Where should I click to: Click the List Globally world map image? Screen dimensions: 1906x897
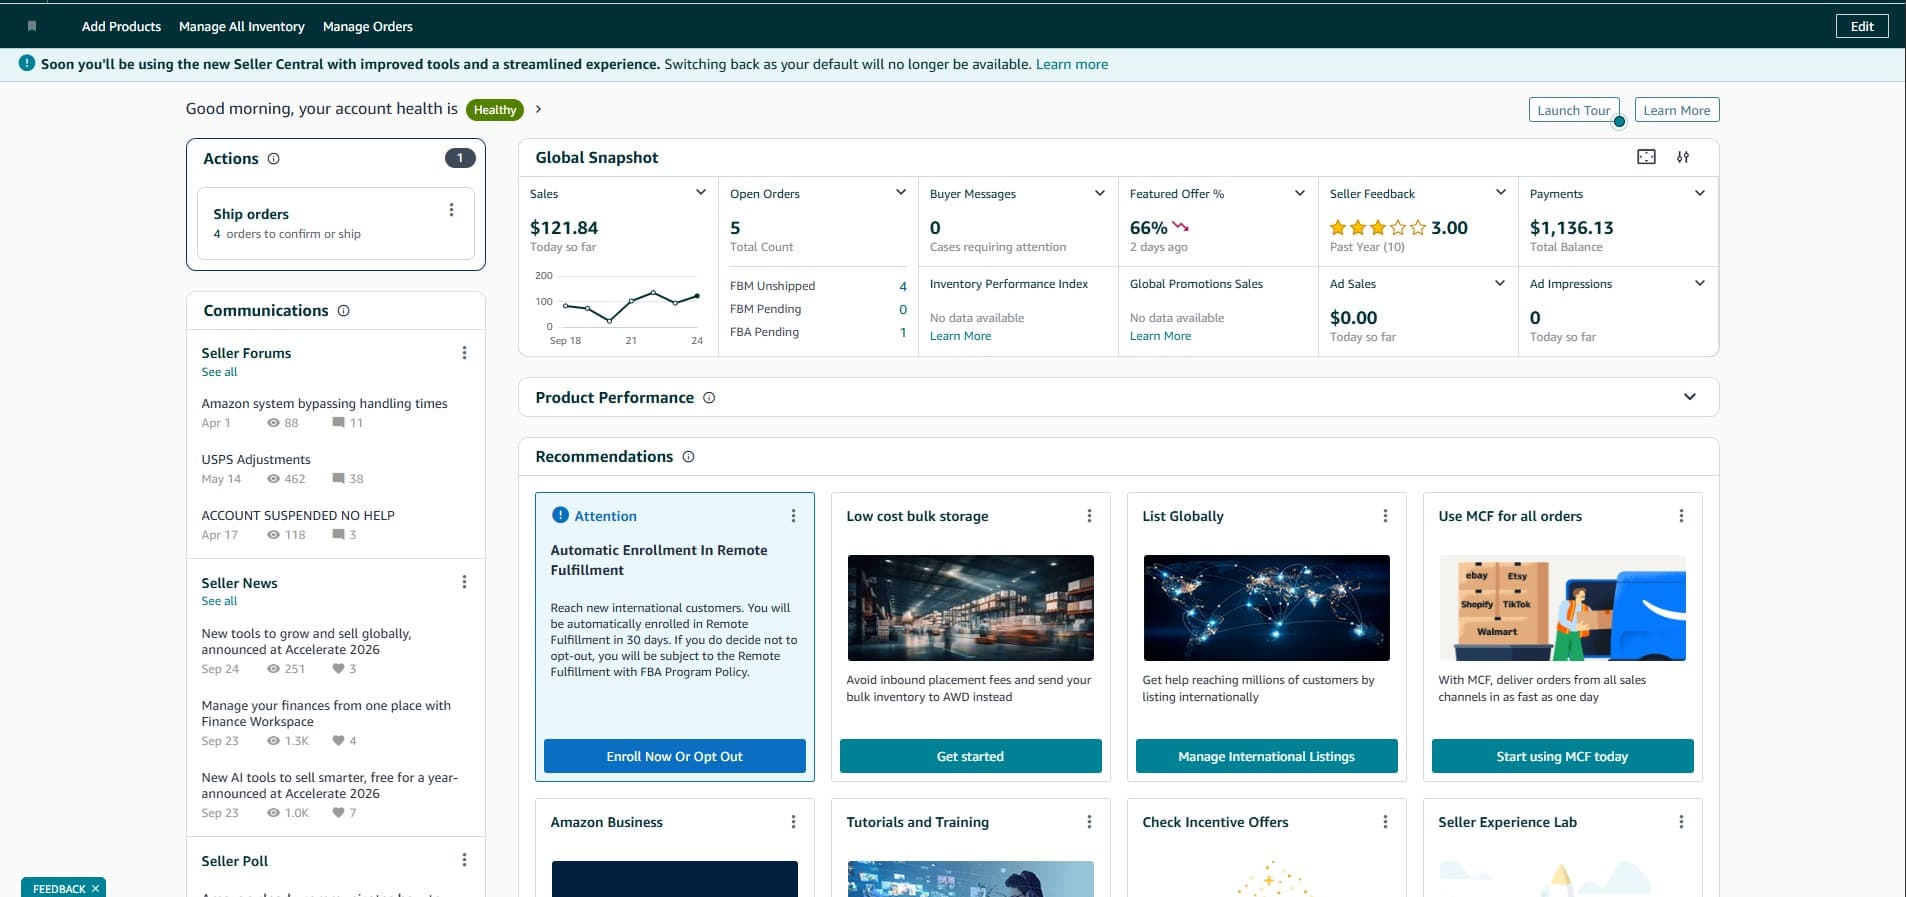[1267, 608]
